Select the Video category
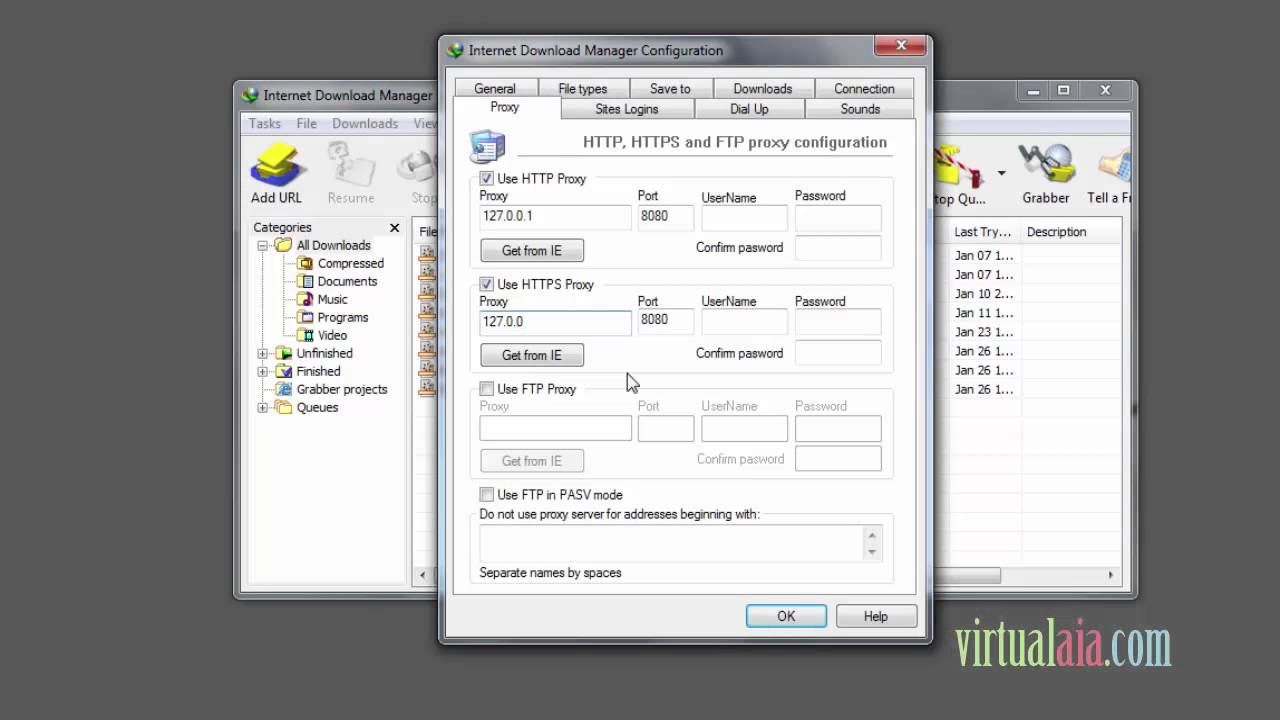The width and height of the screenshot is (1280, 720). 332,335
